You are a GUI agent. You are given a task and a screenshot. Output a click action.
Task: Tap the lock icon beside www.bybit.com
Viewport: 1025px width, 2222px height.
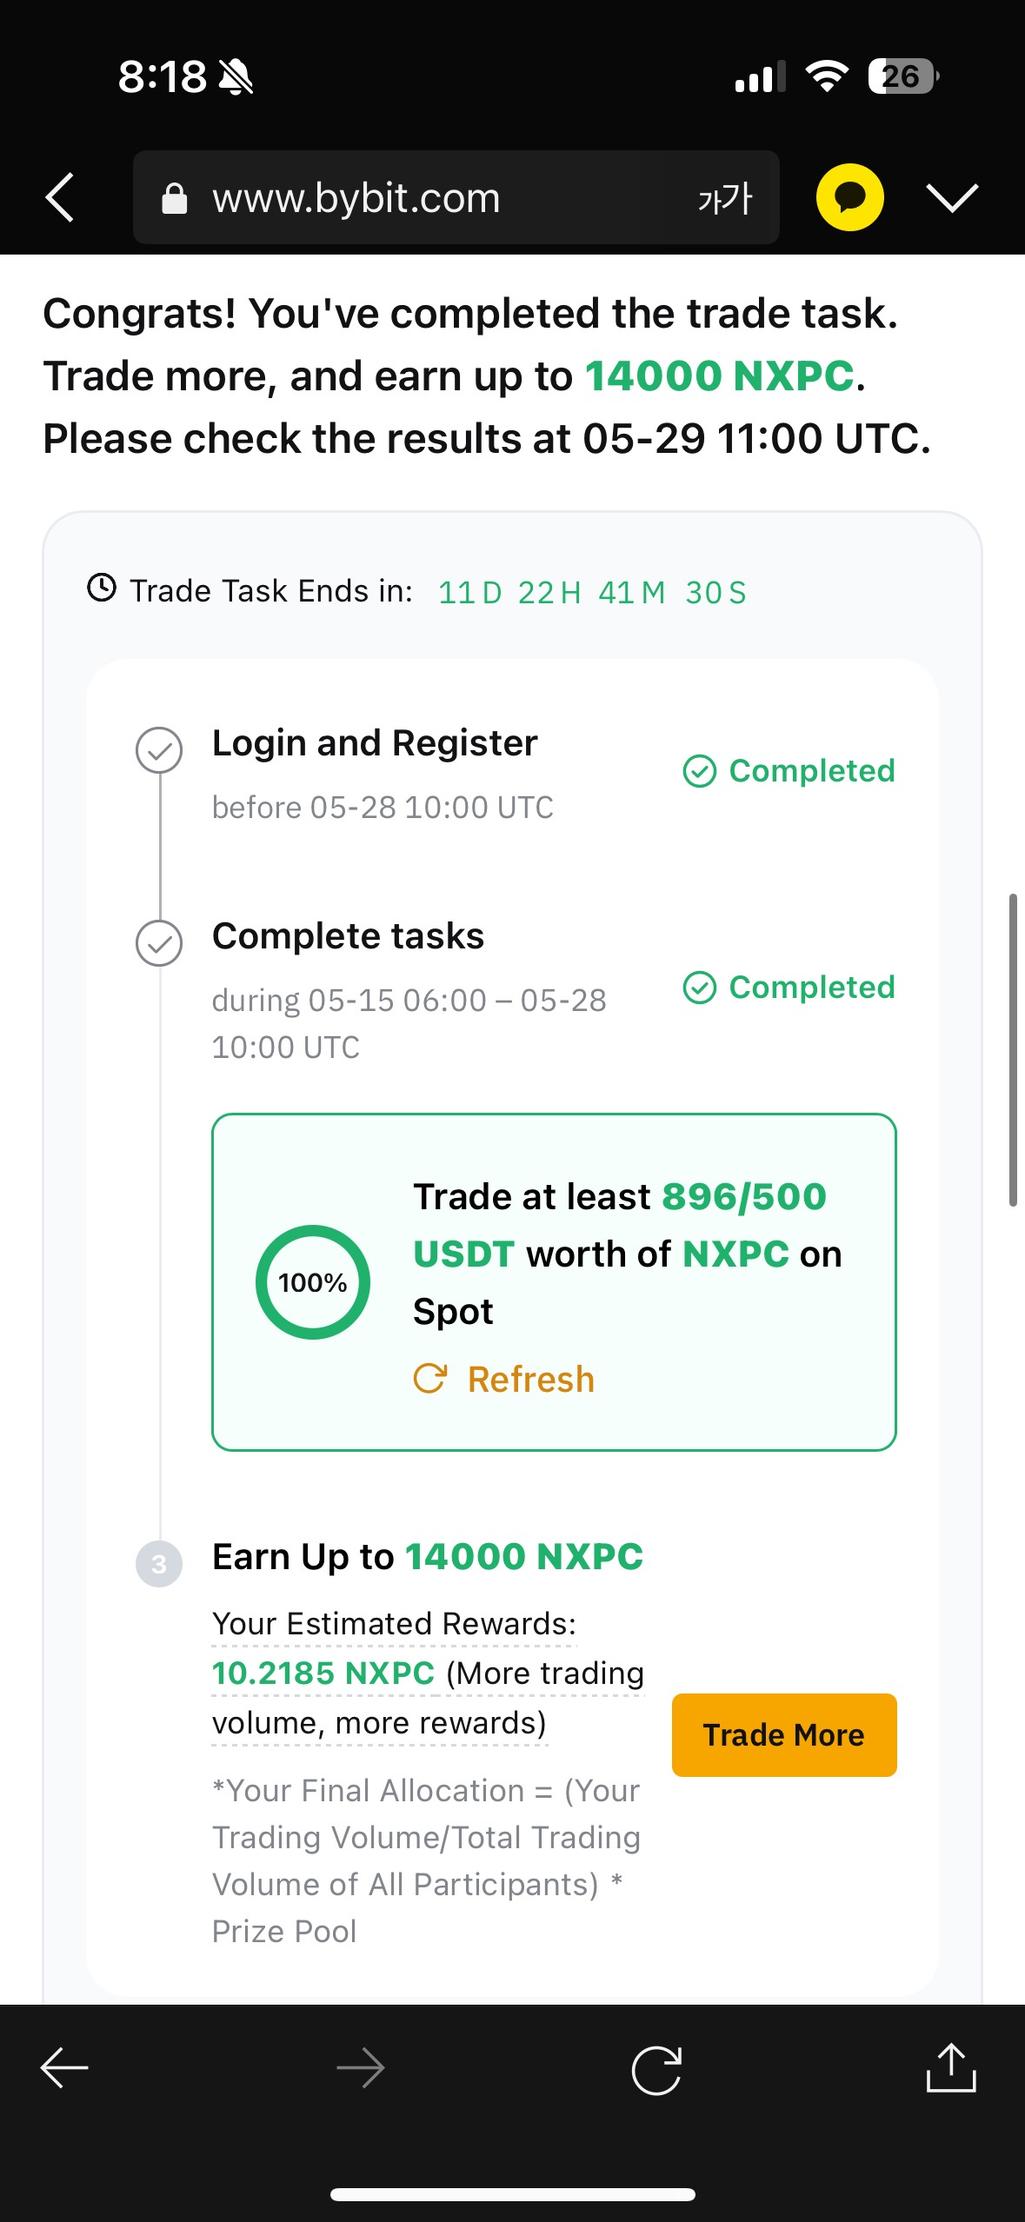coord(175,198)
